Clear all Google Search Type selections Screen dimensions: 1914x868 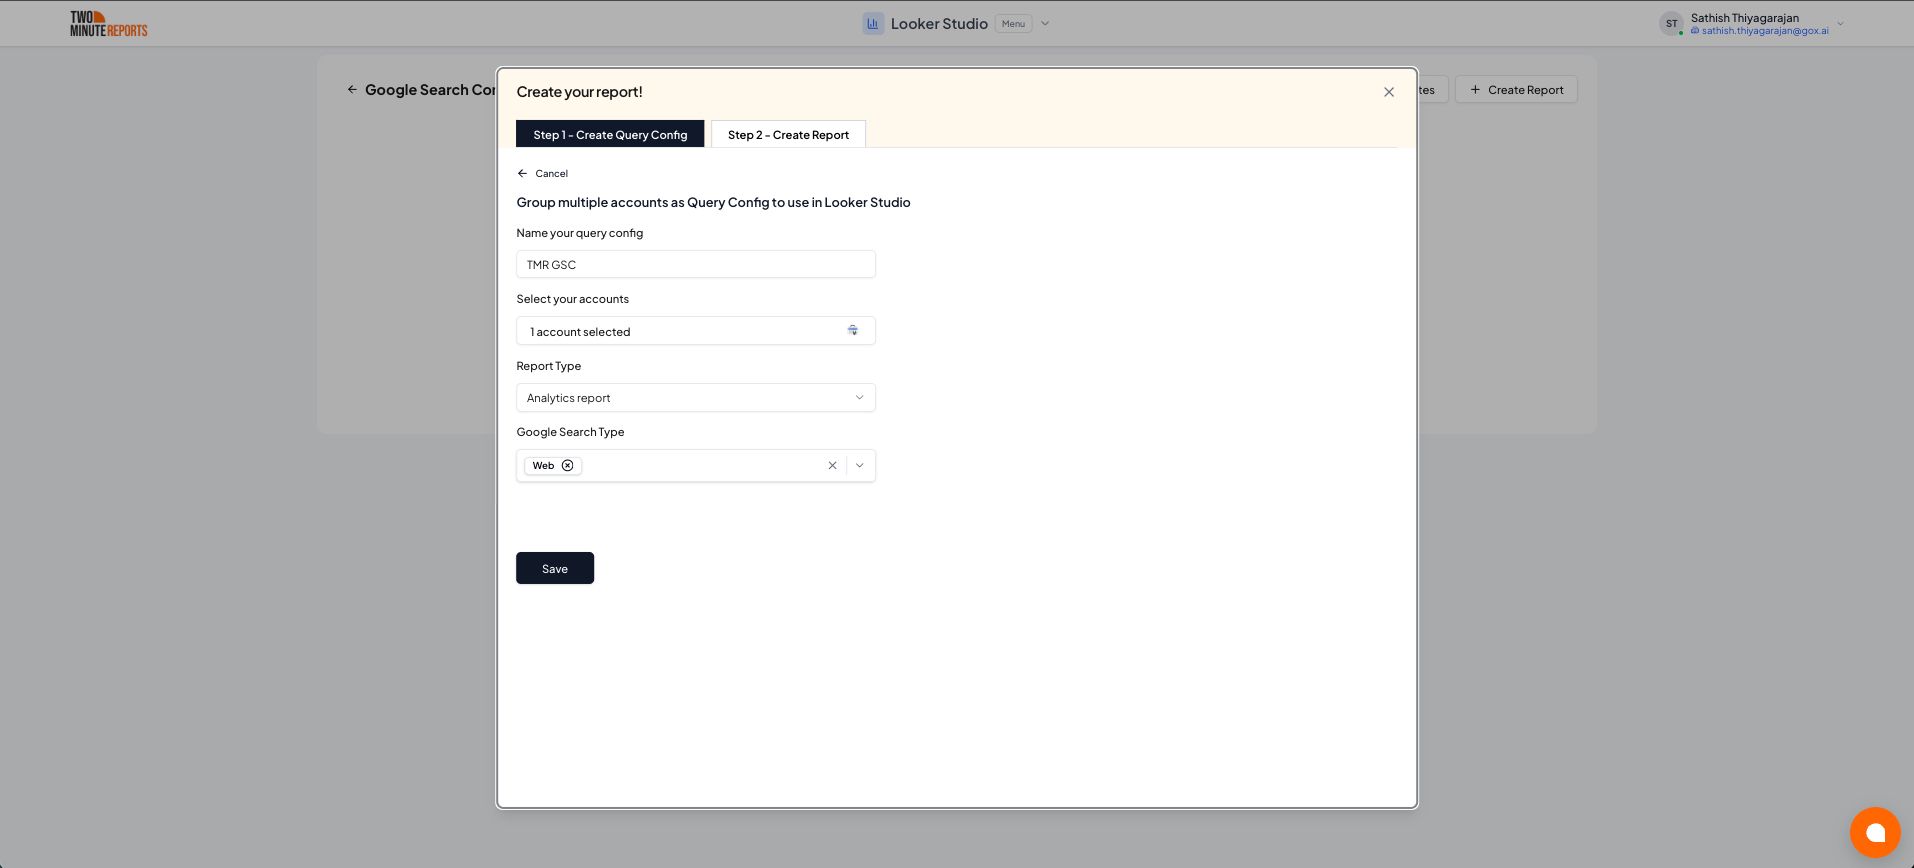pyautogui.click(x=832, y=465)
